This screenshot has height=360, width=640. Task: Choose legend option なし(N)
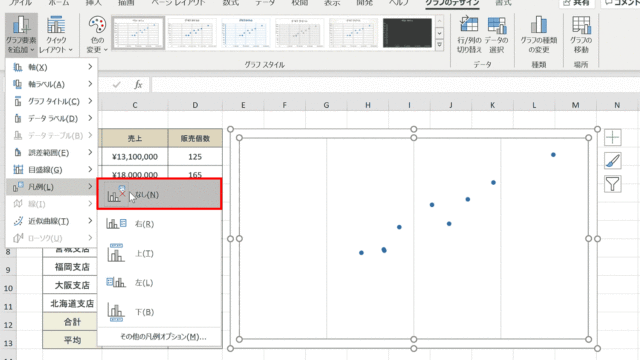[160, 194]
